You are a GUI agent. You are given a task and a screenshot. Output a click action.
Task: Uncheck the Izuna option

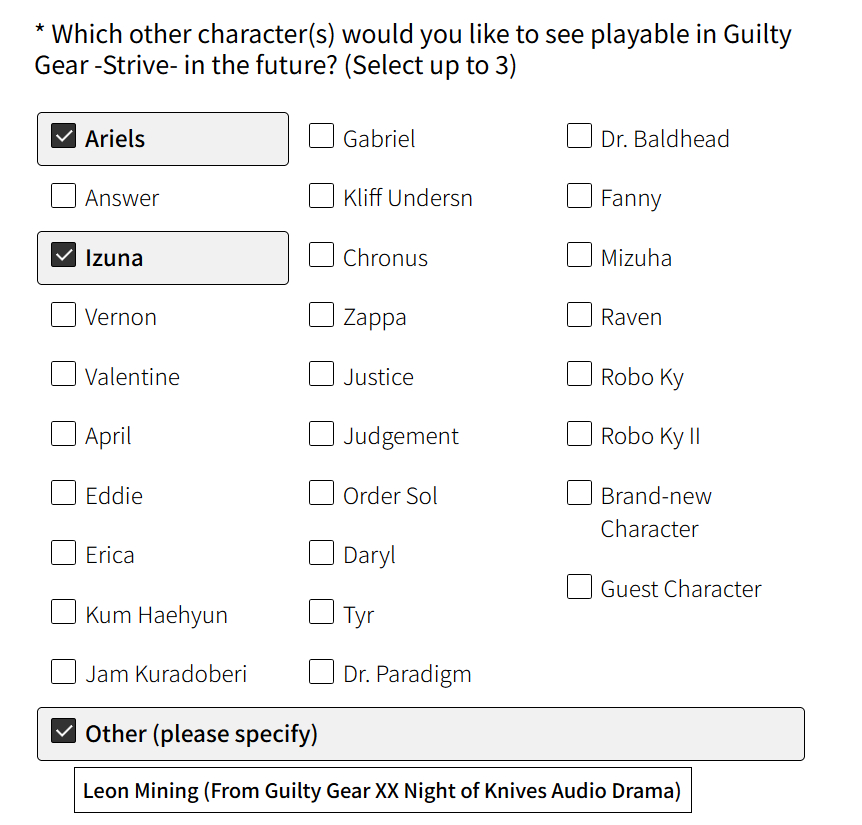(x=64, y=256)
